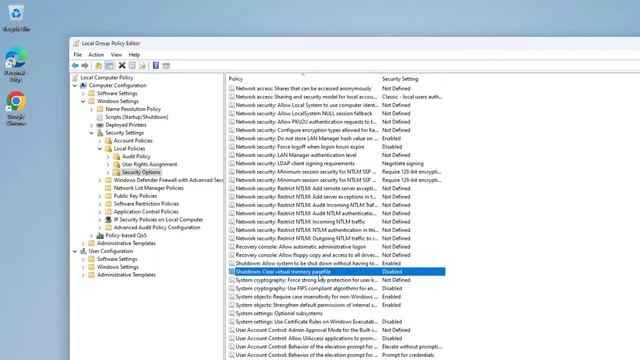
Task: Select 'Recovery console: Allow automatic administrative logon' policy
Action: tap(301, 247)
